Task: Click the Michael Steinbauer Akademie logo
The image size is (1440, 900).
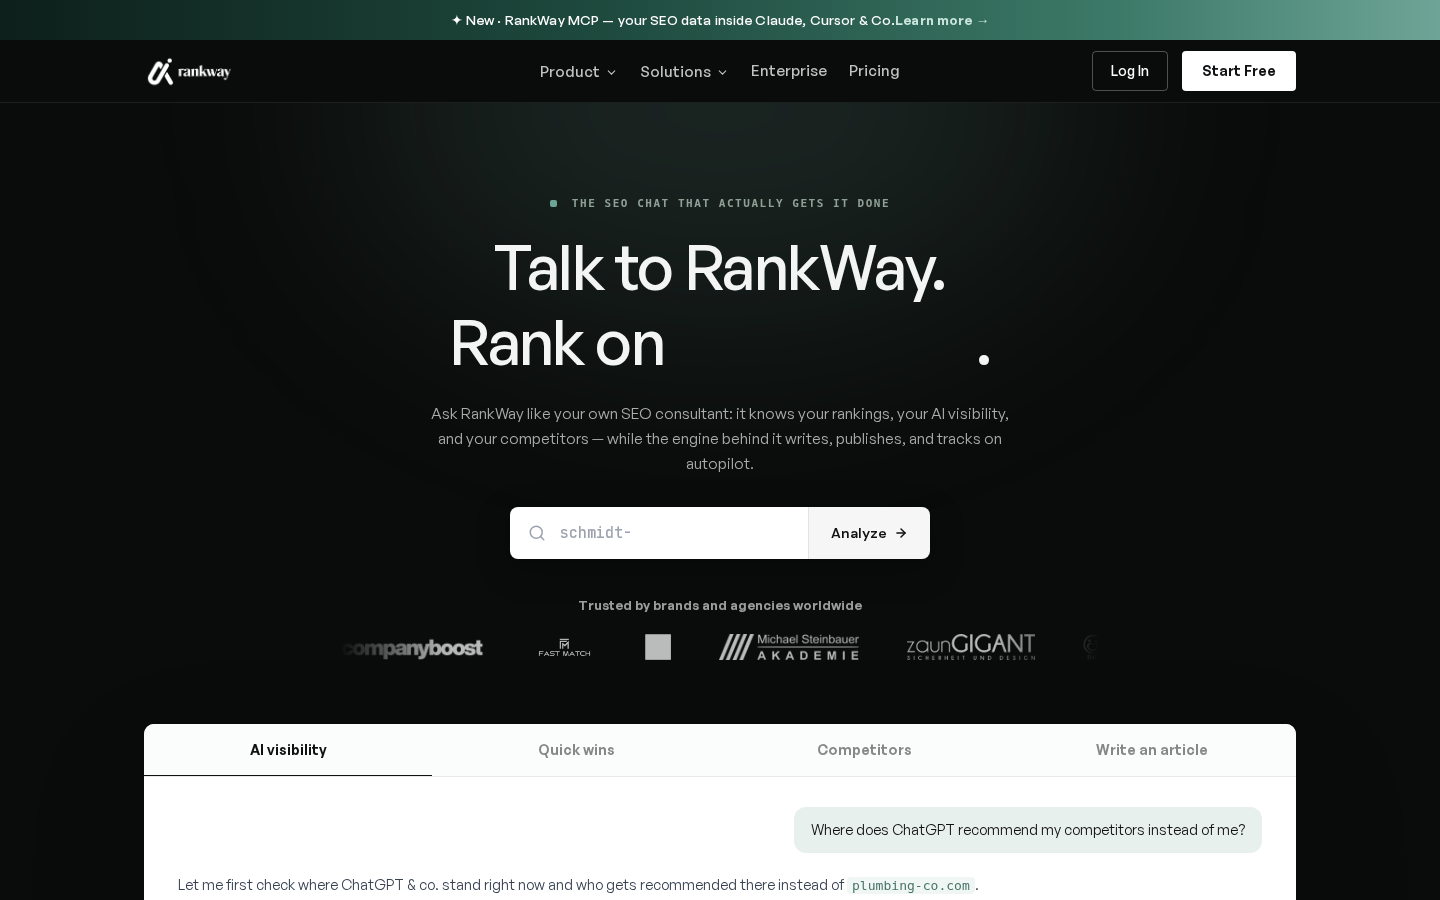Action: 789,647
